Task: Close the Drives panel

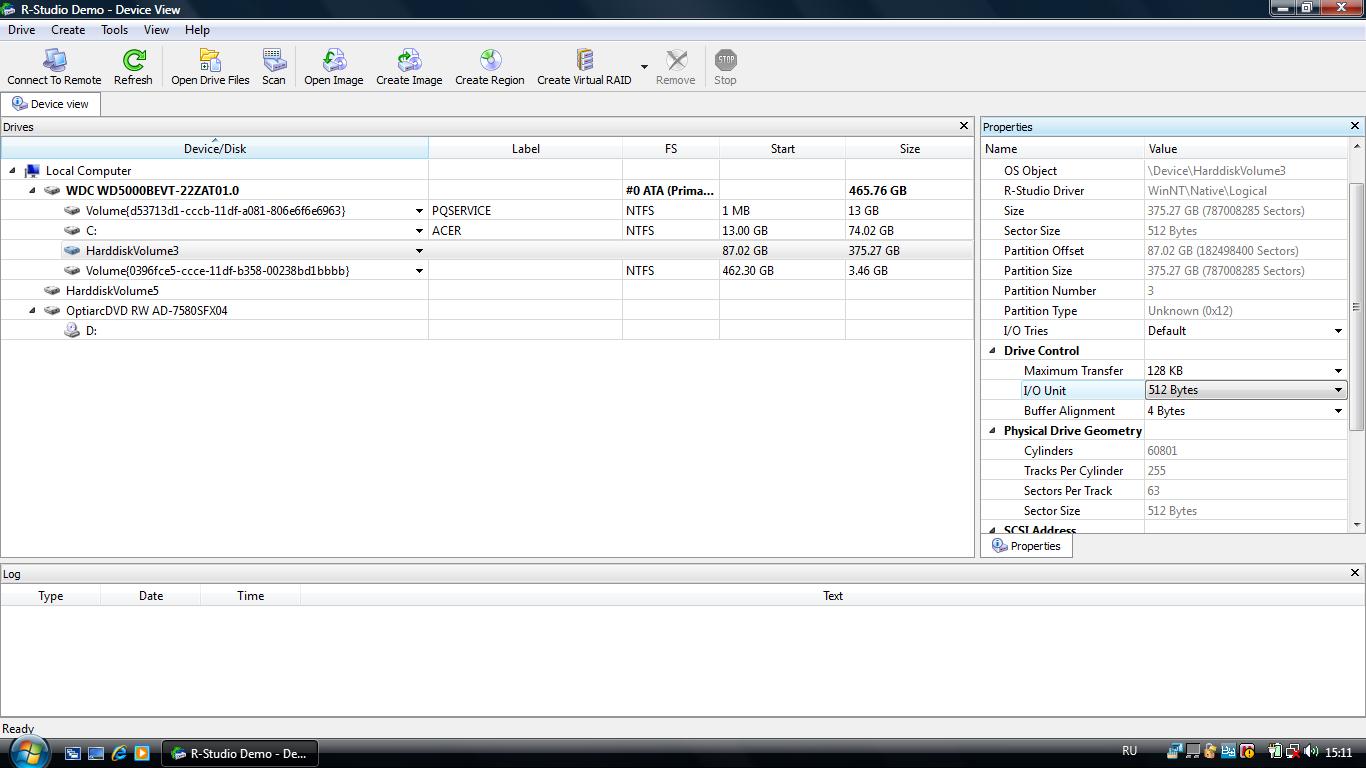Action: coord(964,126)
